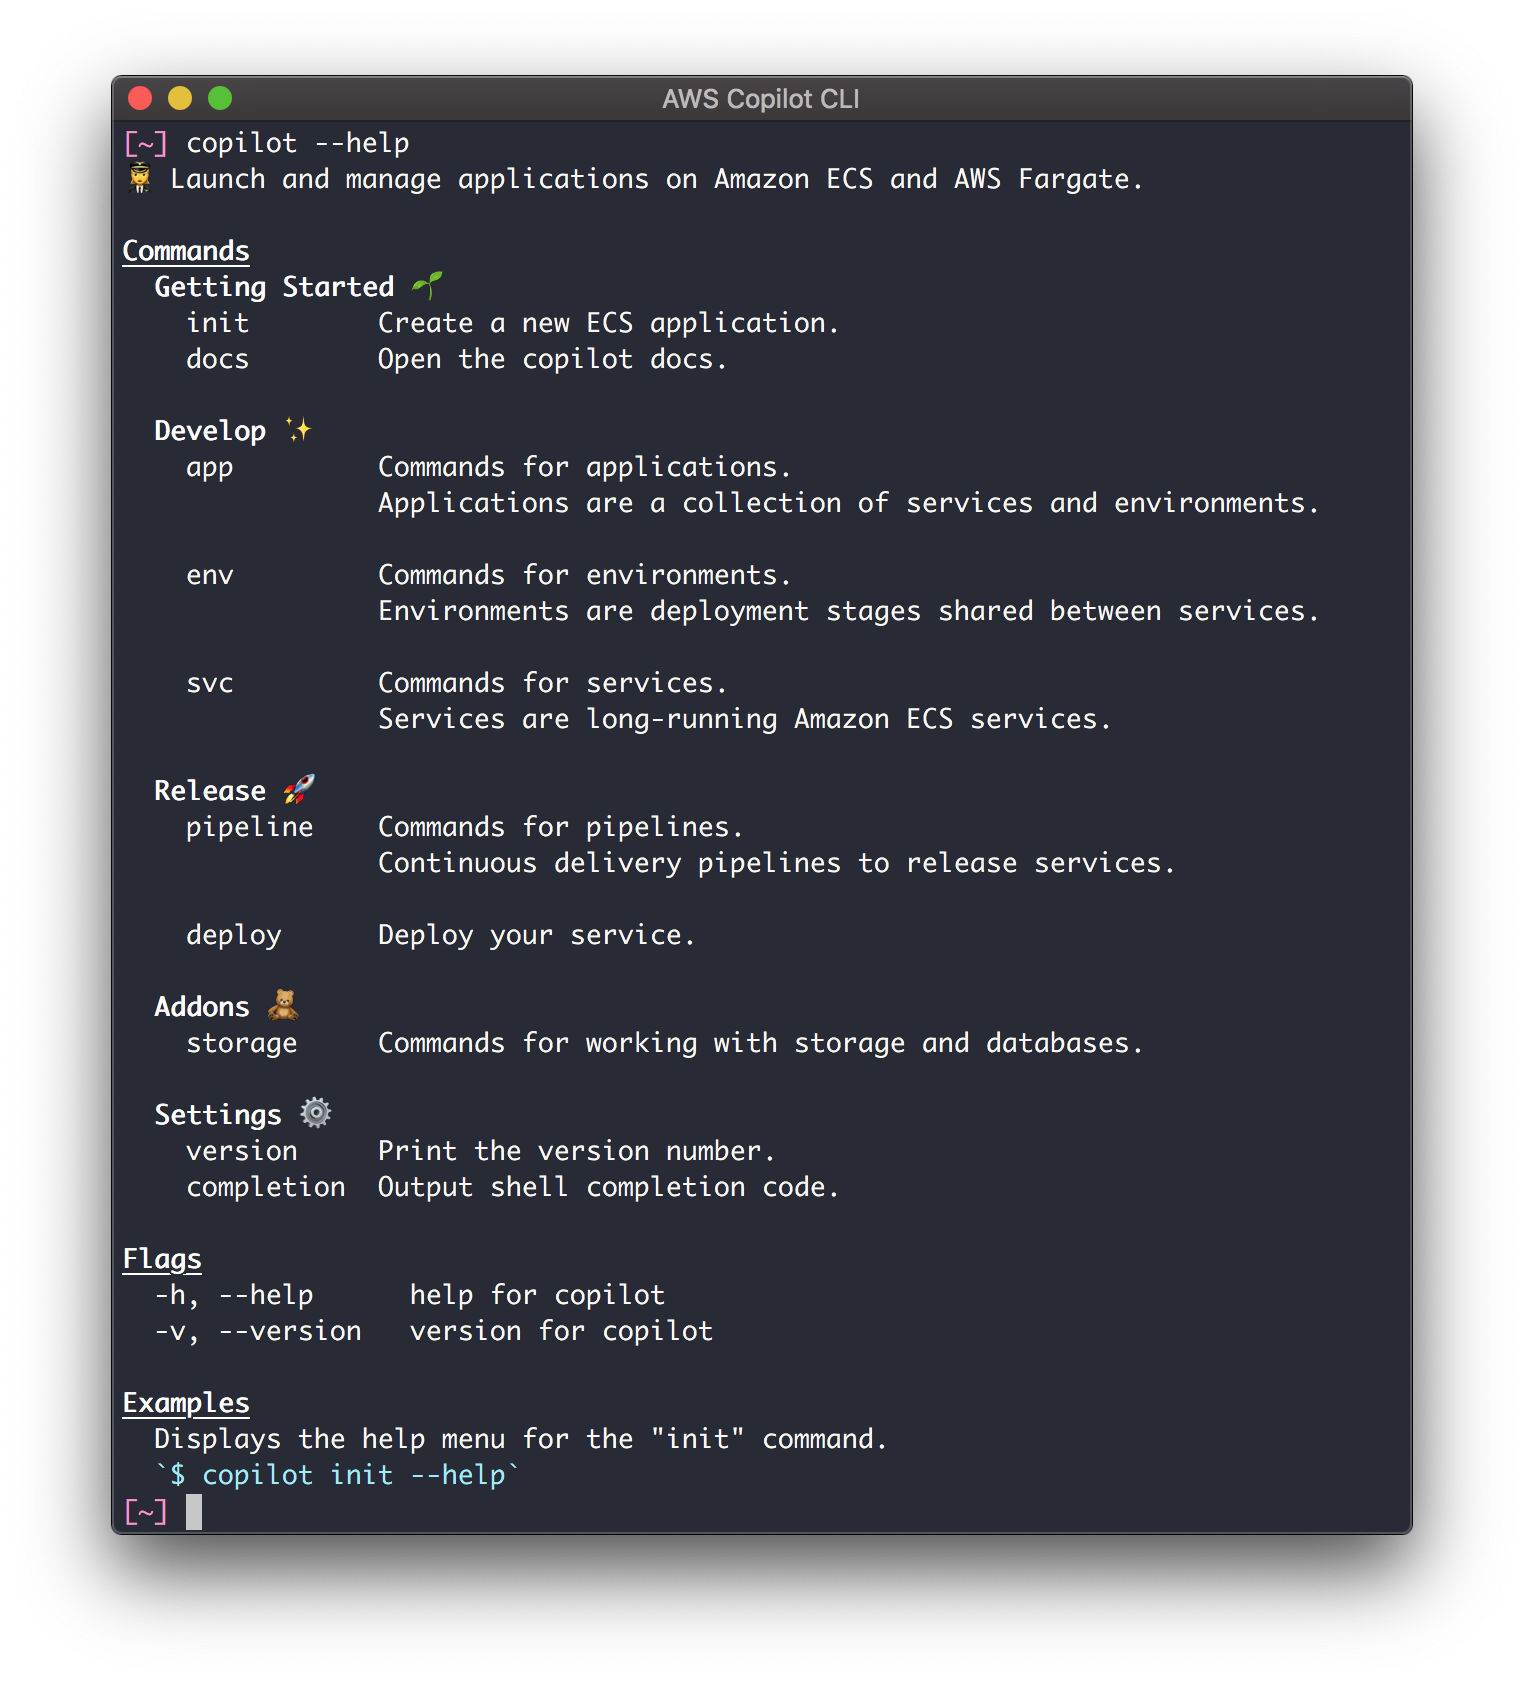Click 'Environments are deployment stages' line

pos(848,611)
